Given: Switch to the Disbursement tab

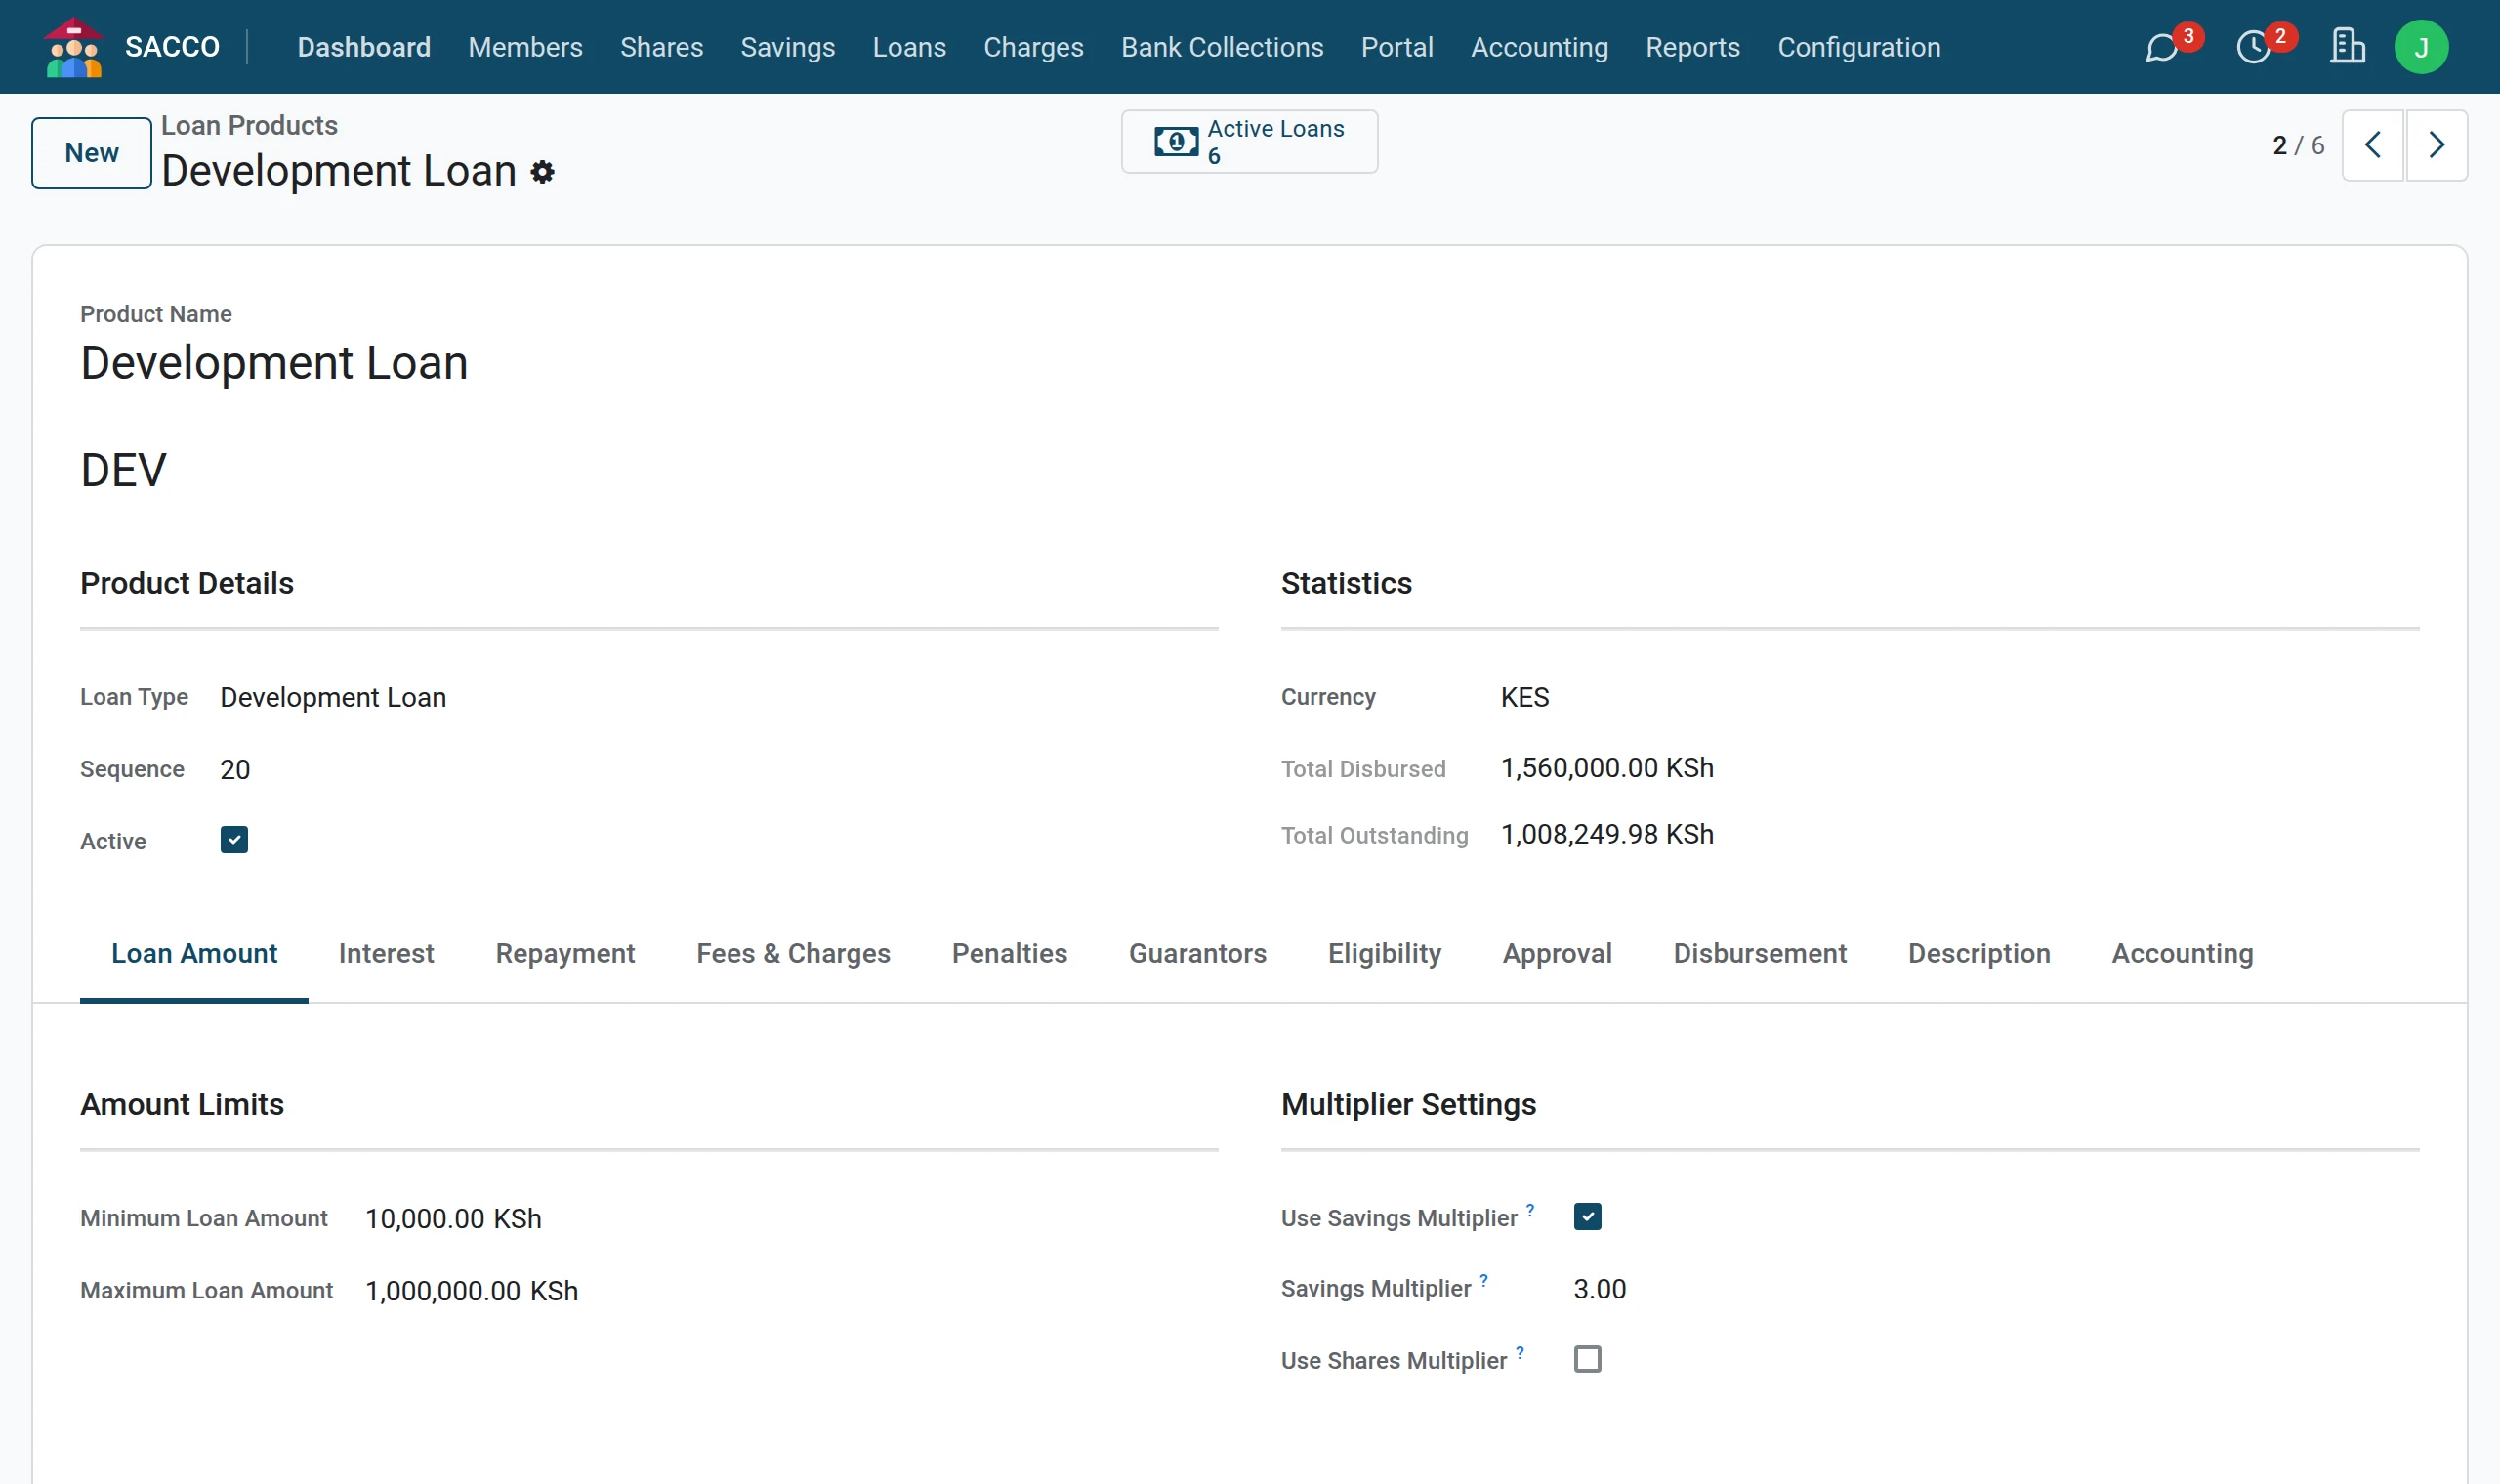Looking at the screenshot, I should [x=1759, y=953].
